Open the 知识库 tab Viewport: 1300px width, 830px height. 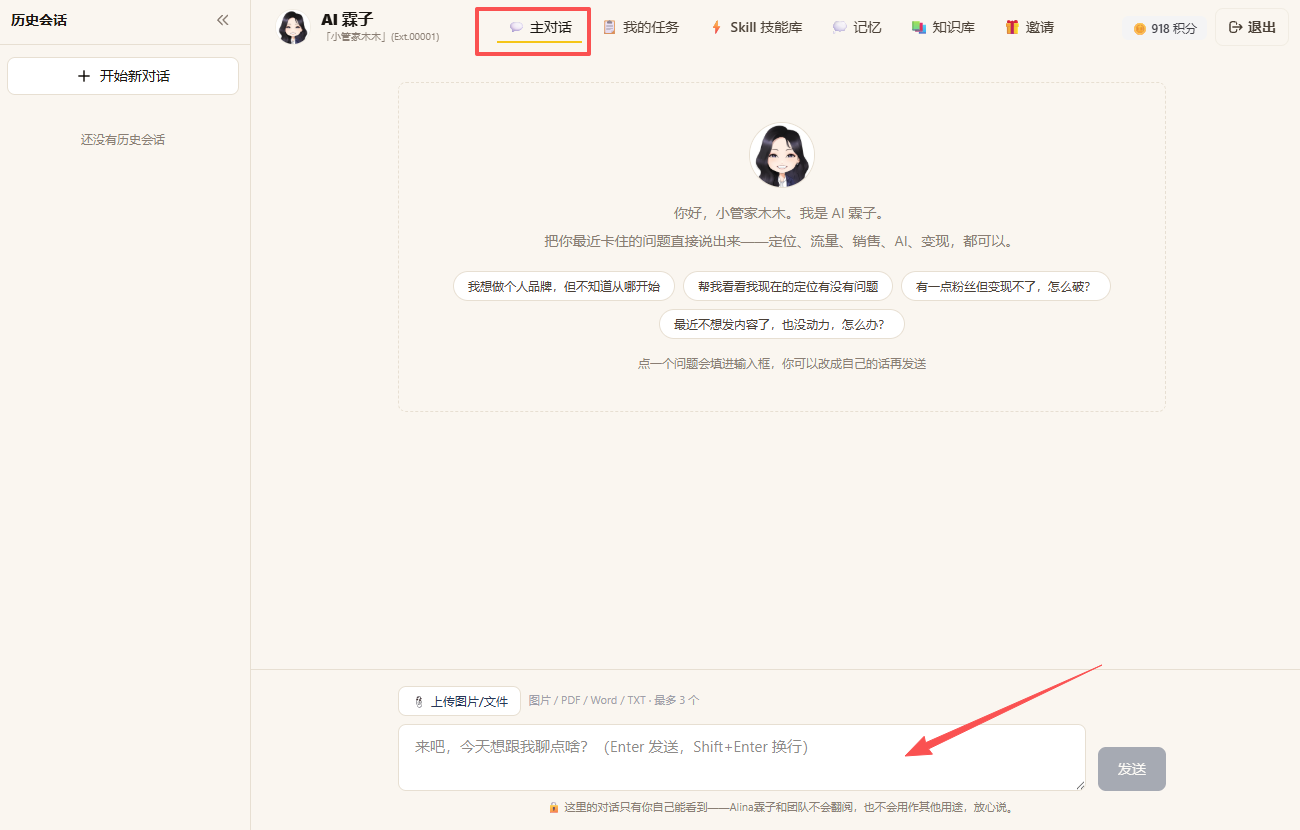[943, 28]
